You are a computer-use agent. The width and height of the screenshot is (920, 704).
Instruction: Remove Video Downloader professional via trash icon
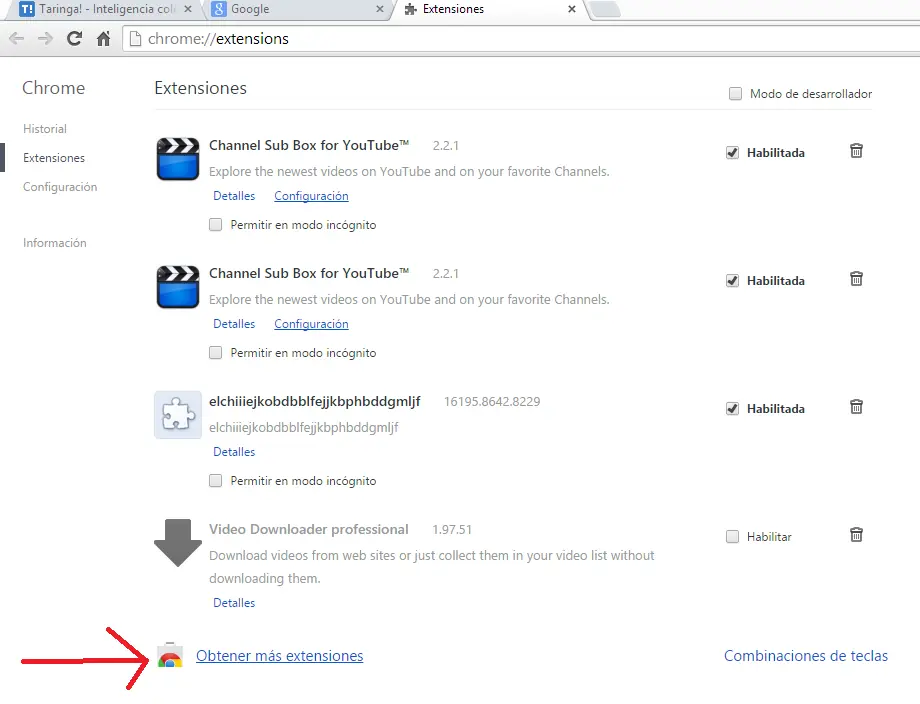point(856,534)
